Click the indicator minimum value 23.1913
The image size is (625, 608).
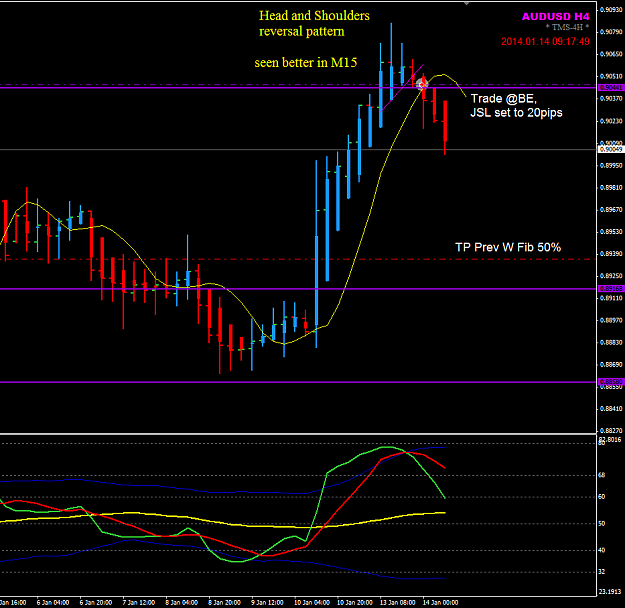[610, 592]
